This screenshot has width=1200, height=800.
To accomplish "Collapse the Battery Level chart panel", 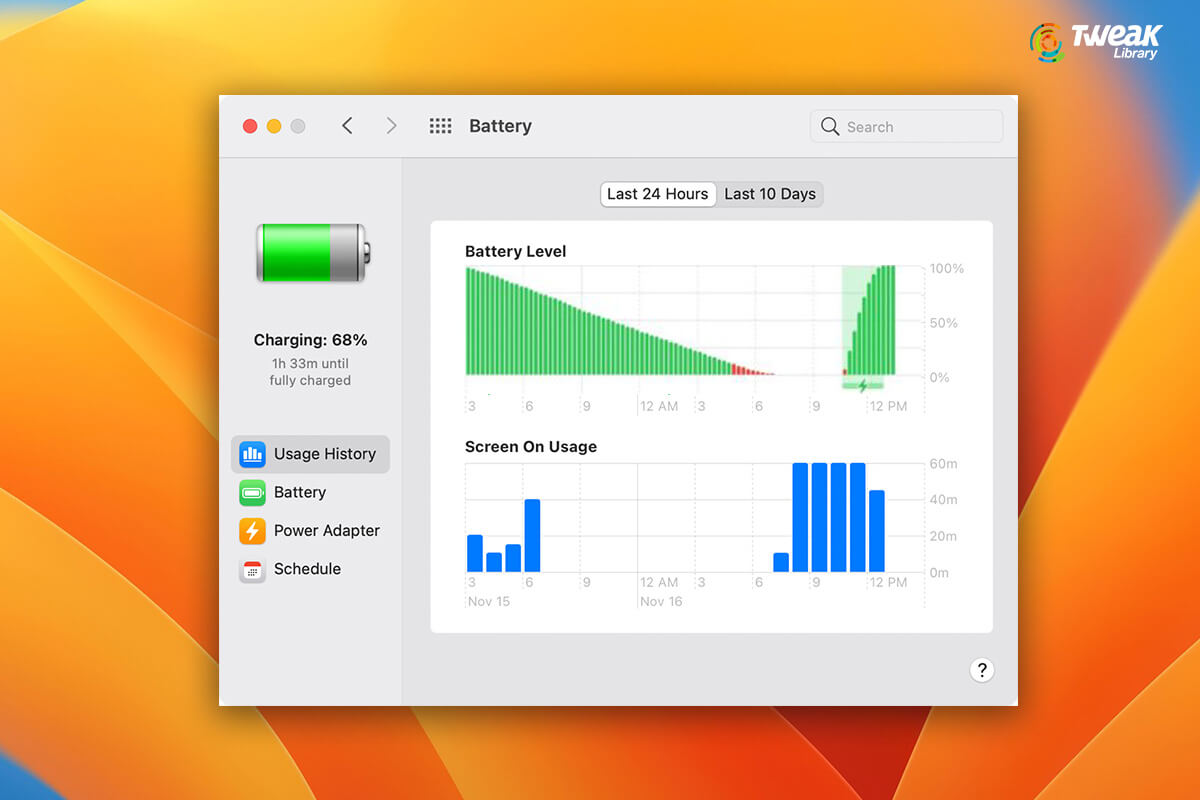I will coord(516,251).
